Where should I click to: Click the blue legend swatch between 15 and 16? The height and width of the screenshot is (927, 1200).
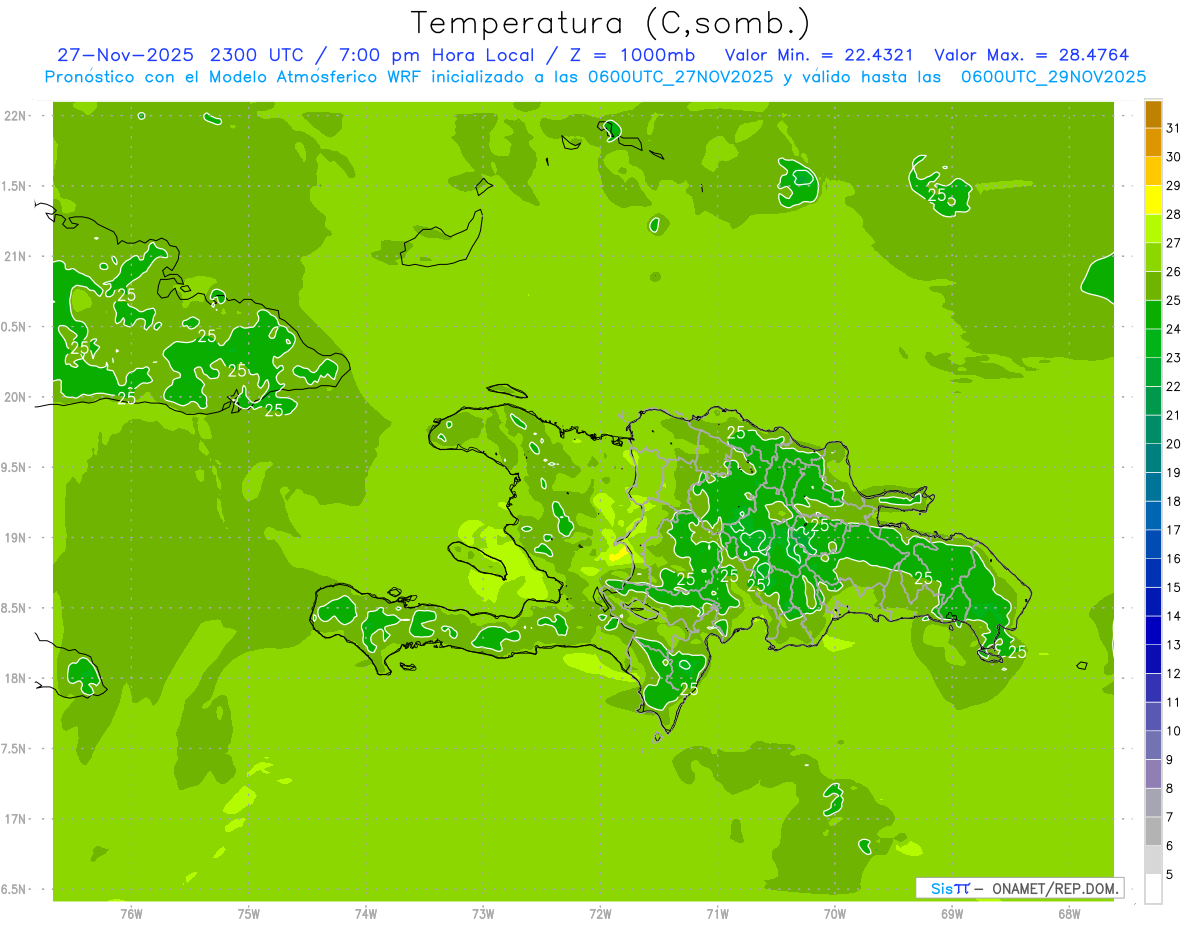coord(1153,574)
